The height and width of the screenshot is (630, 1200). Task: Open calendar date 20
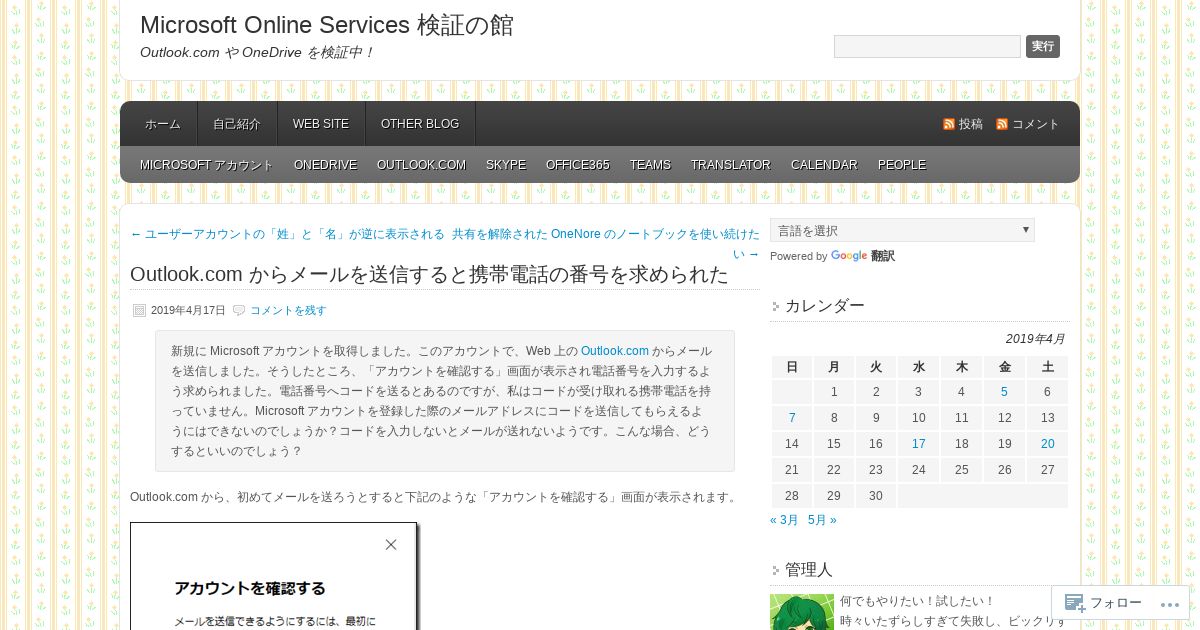point(1047,444)
